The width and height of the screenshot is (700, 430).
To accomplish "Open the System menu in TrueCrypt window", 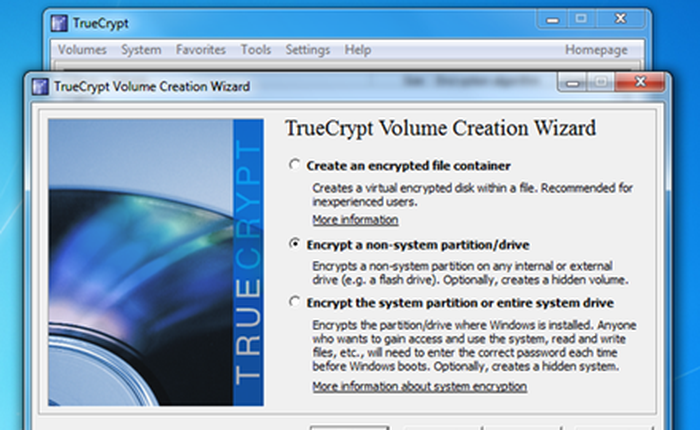I will click(141, 50).
